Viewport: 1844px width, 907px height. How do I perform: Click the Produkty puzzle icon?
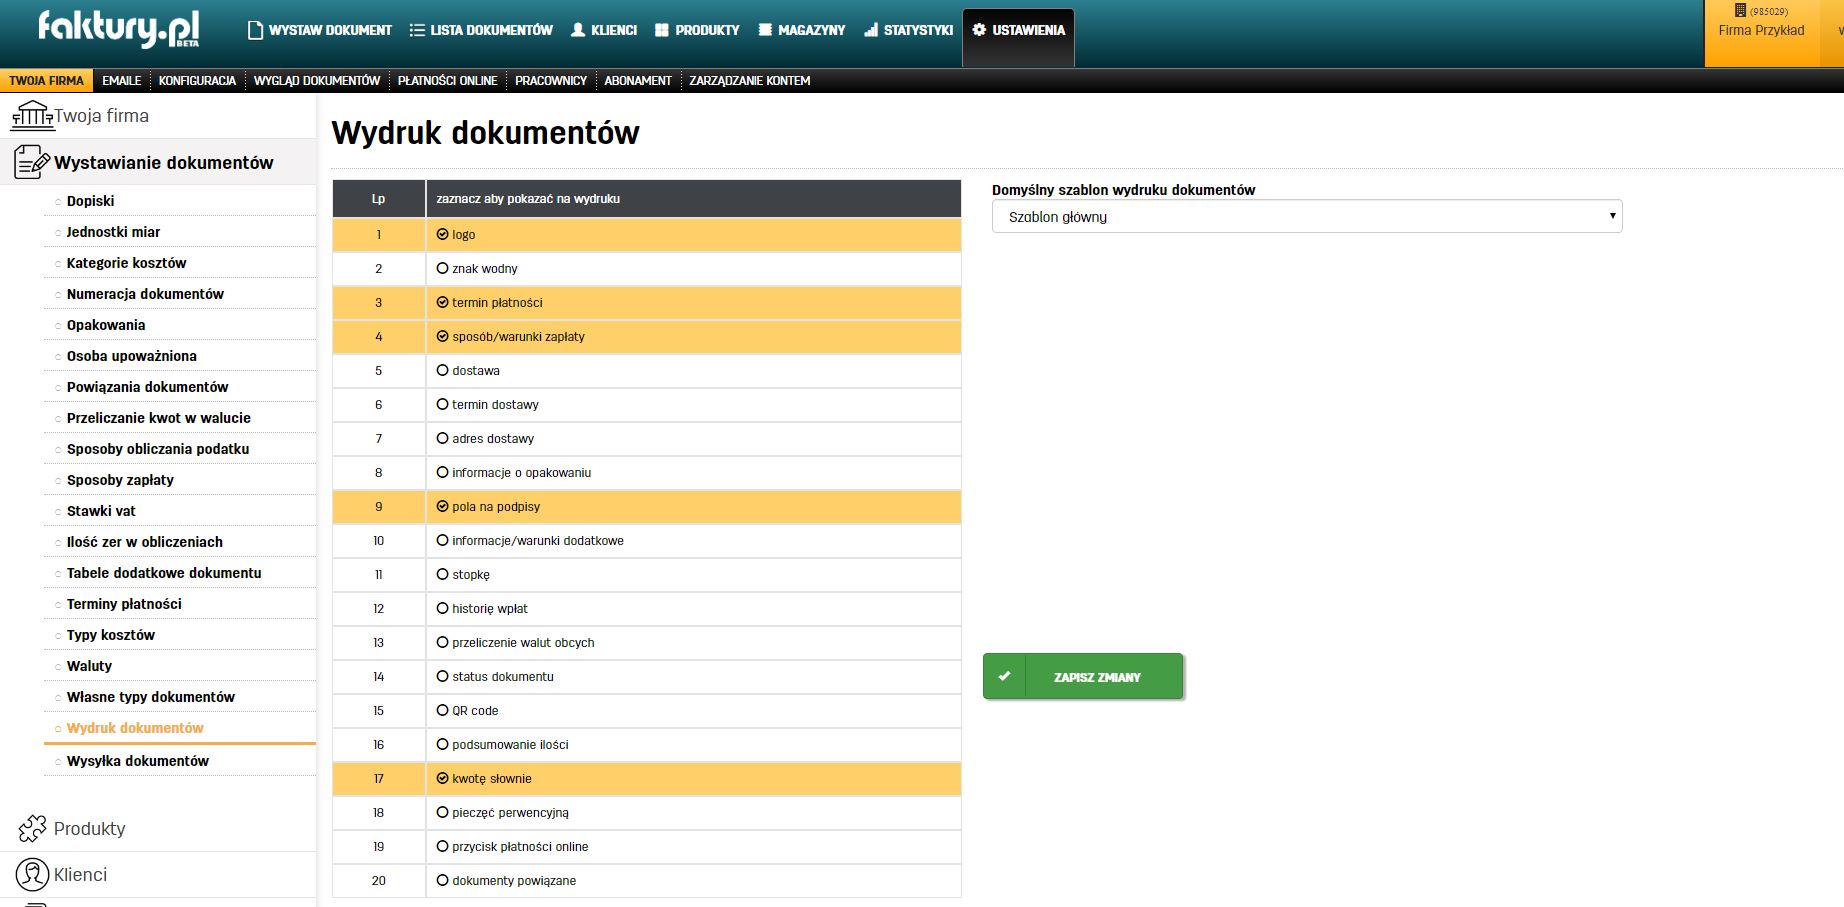point(32,828)
